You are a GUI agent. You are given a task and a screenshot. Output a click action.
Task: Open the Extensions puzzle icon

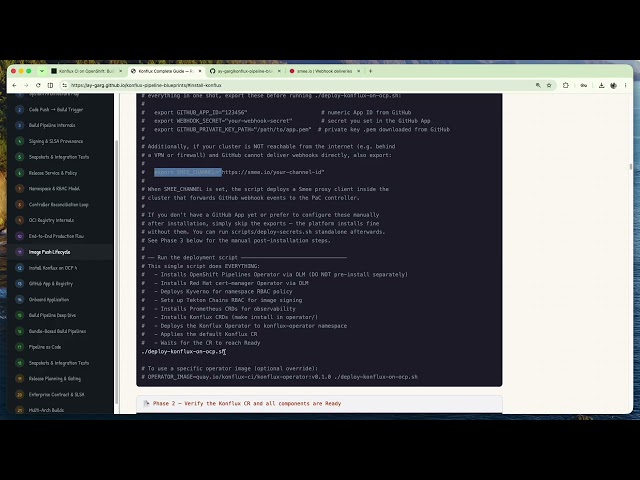pyautogui.click(x=565, y=85)
